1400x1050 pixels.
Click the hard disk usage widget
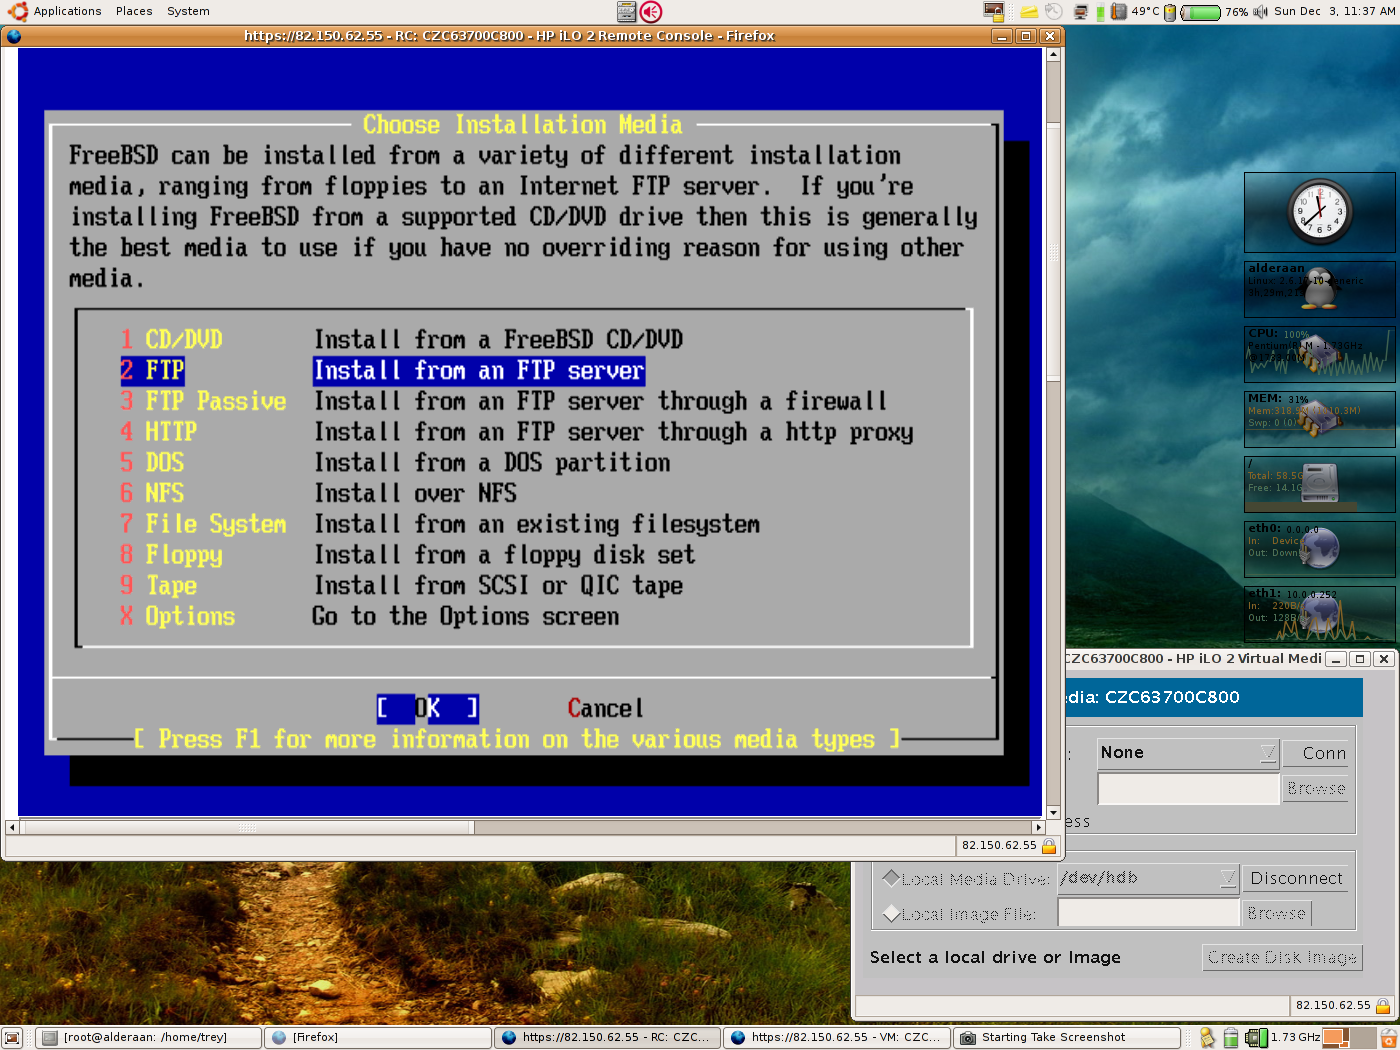1319,484
